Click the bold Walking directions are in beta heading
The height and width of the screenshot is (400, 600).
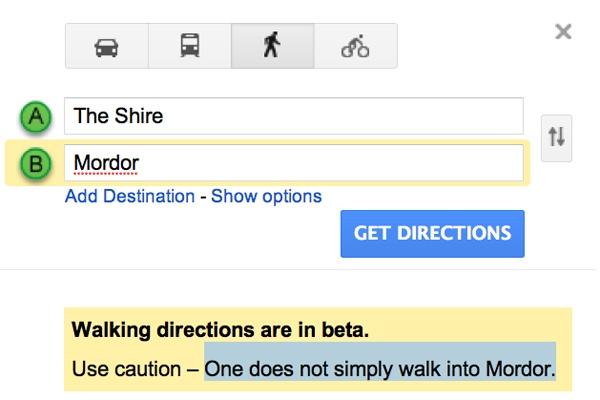pyautogui.click(x=220, y=330)
